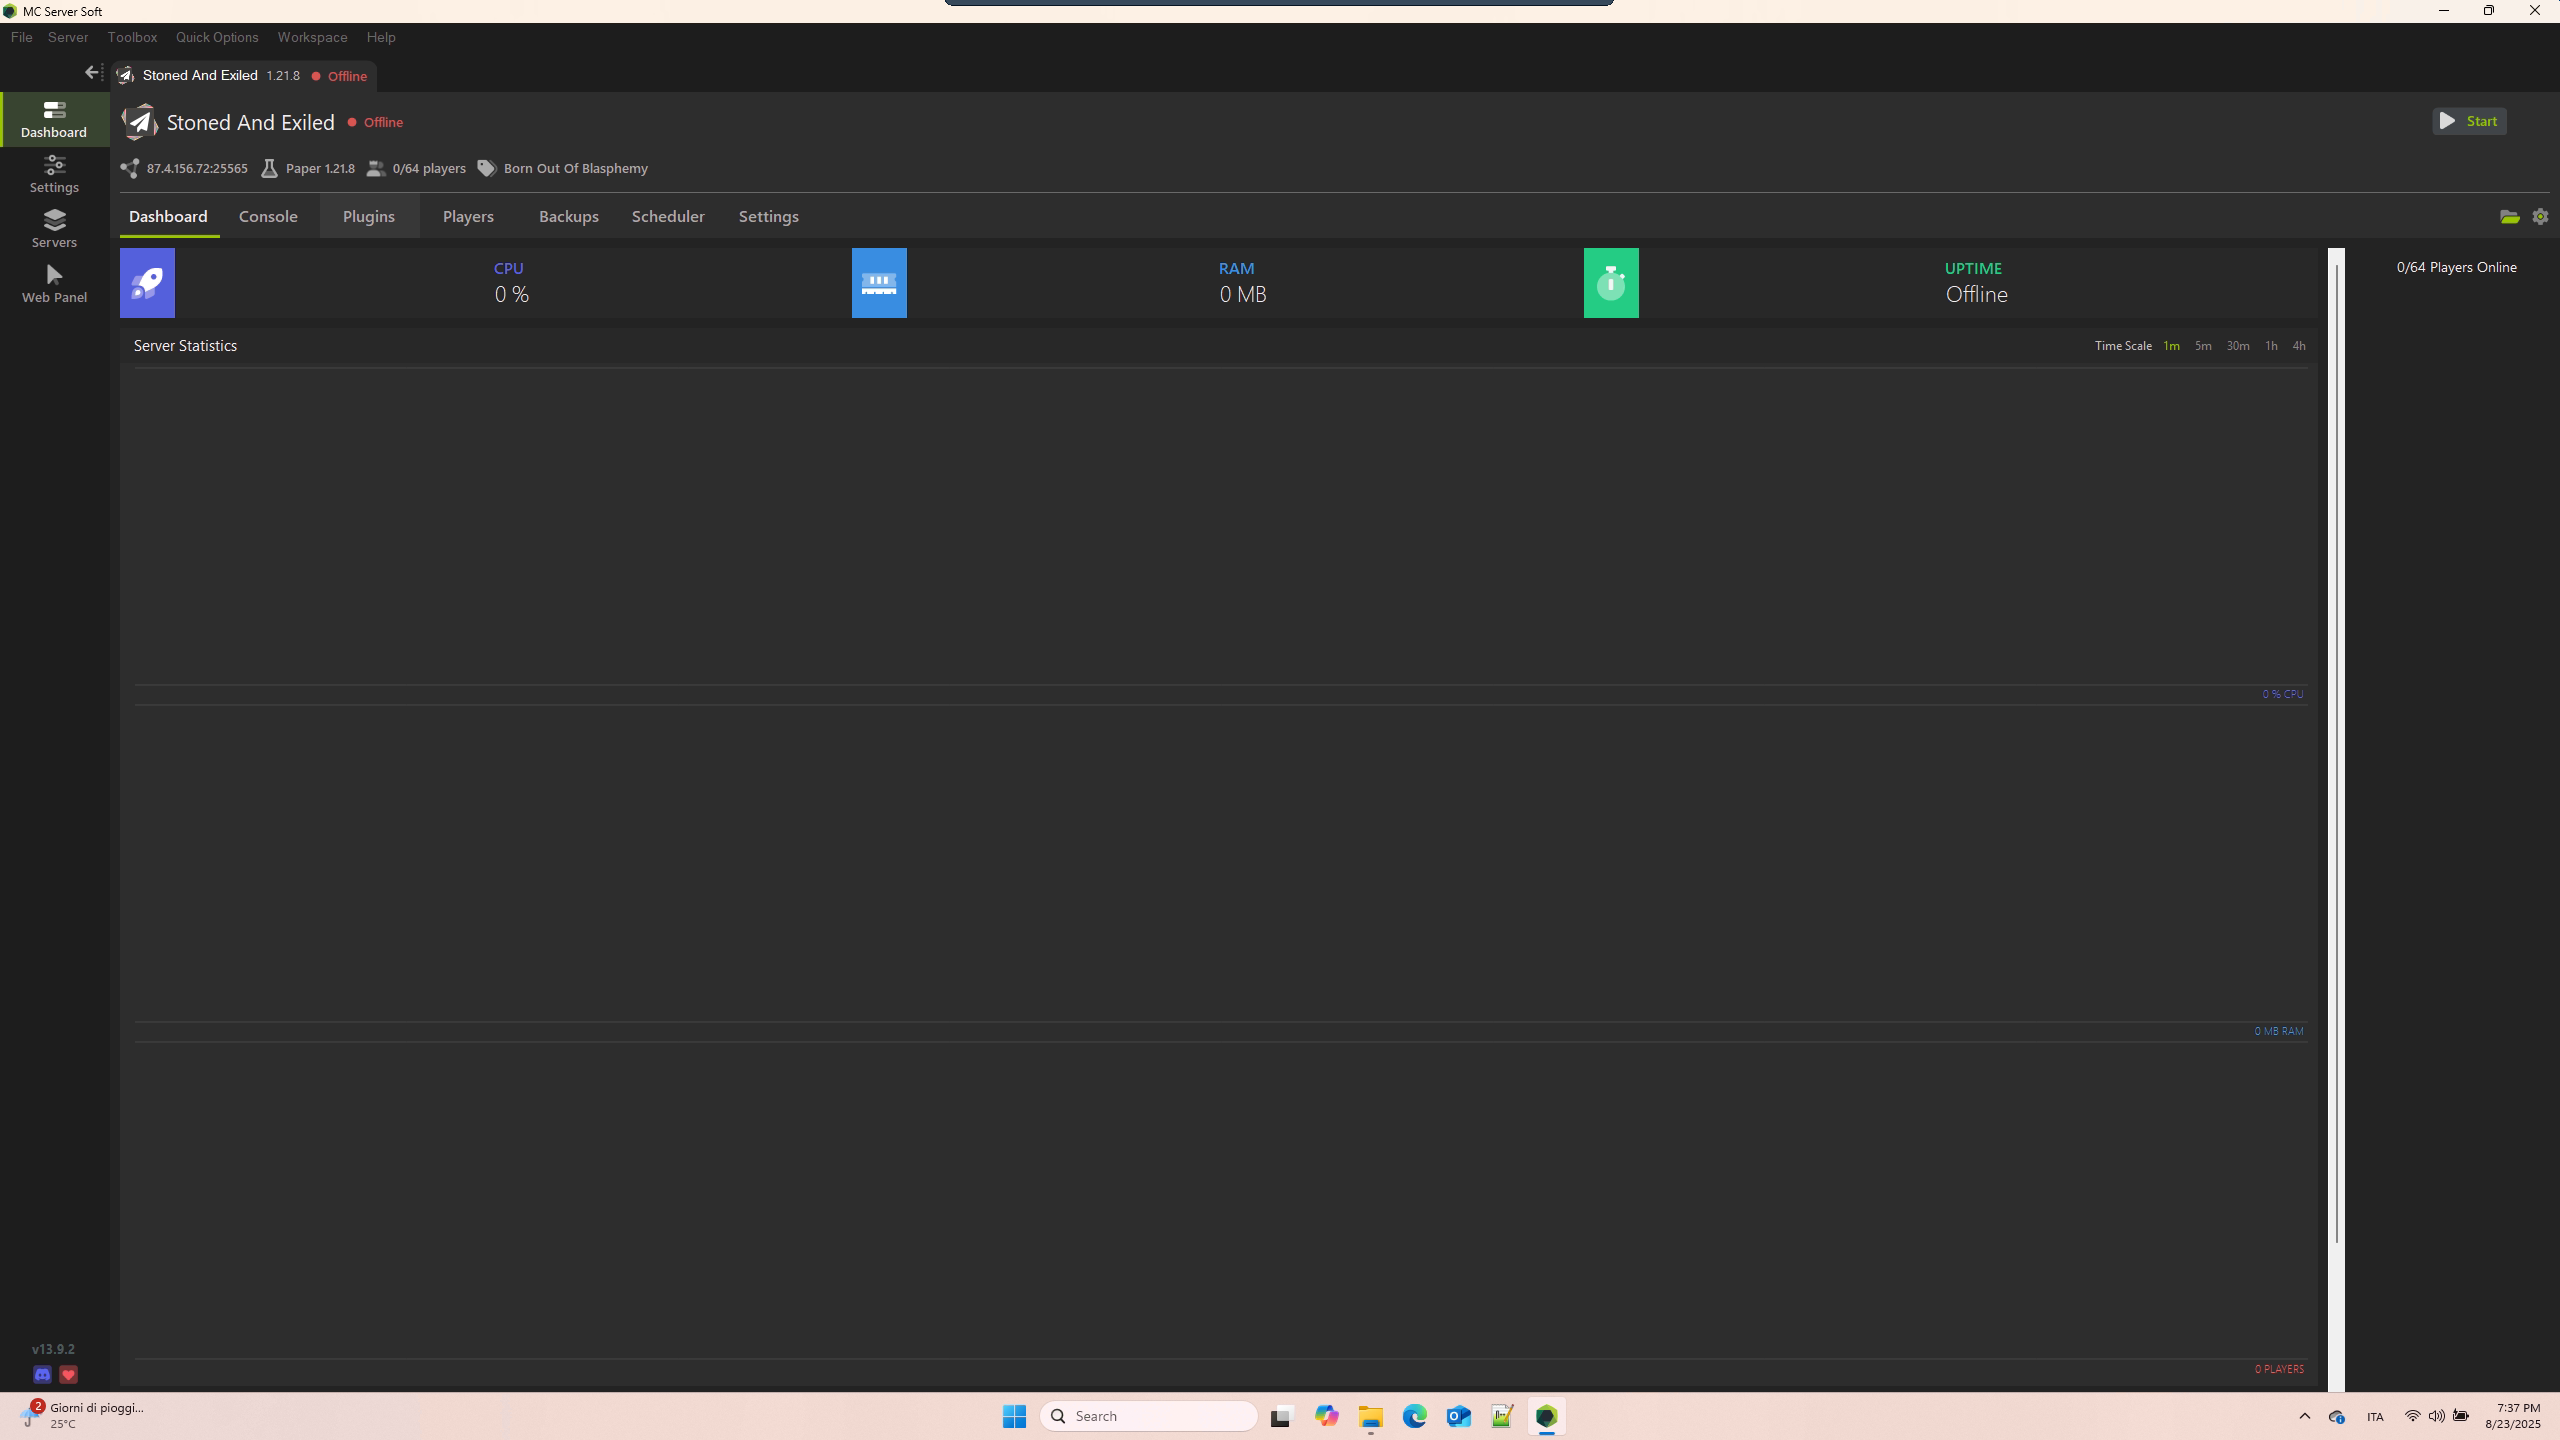Screen dimensions: 2560x1440
Task: Open server folder with green folder icon
Action: point(2509,217)
